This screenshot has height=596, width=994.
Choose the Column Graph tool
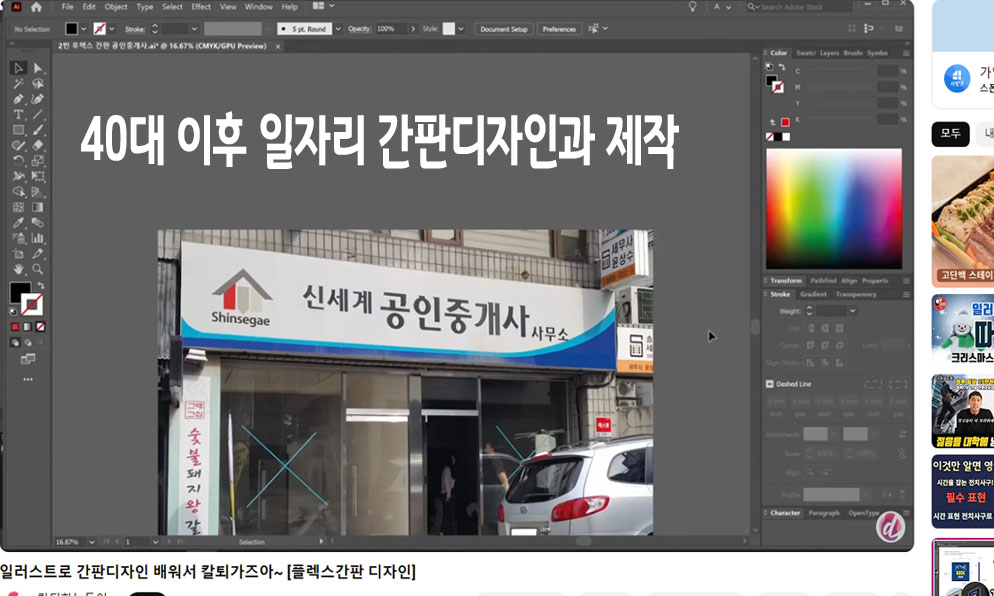tap(38, 238)
